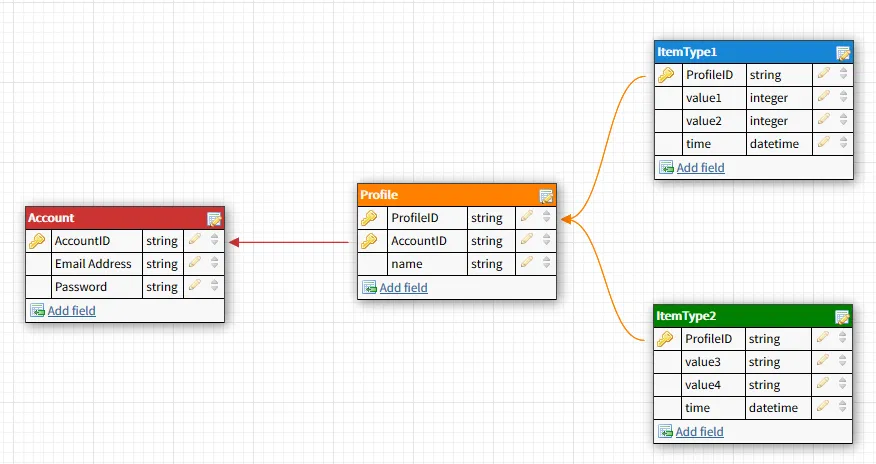876x464 pixels.
Task: Select the 'name' field in Profile
Action: tap(407, 264)
